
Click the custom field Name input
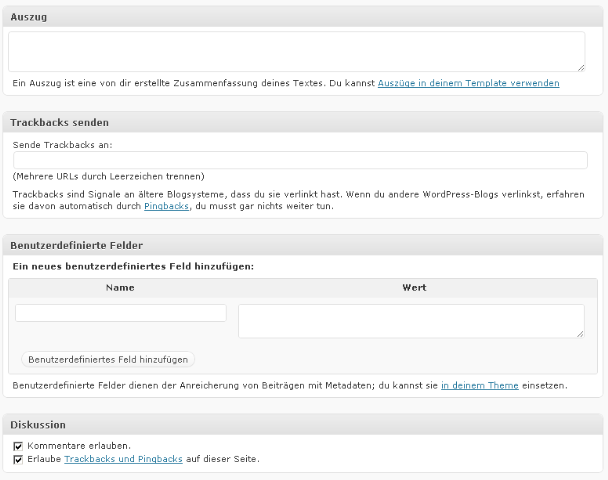(x=121, y=313)
